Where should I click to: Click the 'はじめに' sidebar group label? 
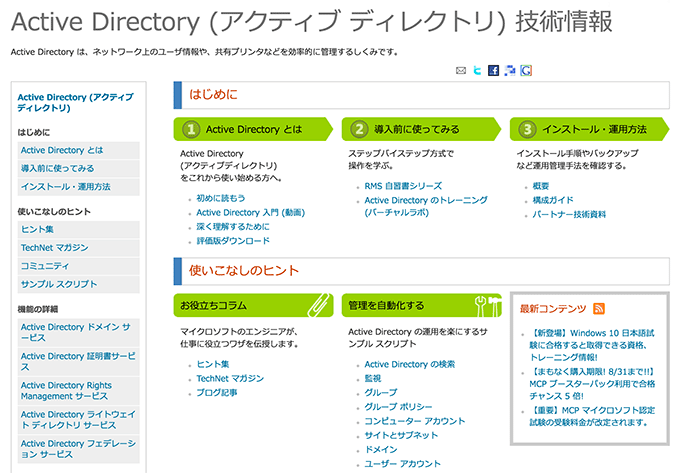[x=34, y=132]
